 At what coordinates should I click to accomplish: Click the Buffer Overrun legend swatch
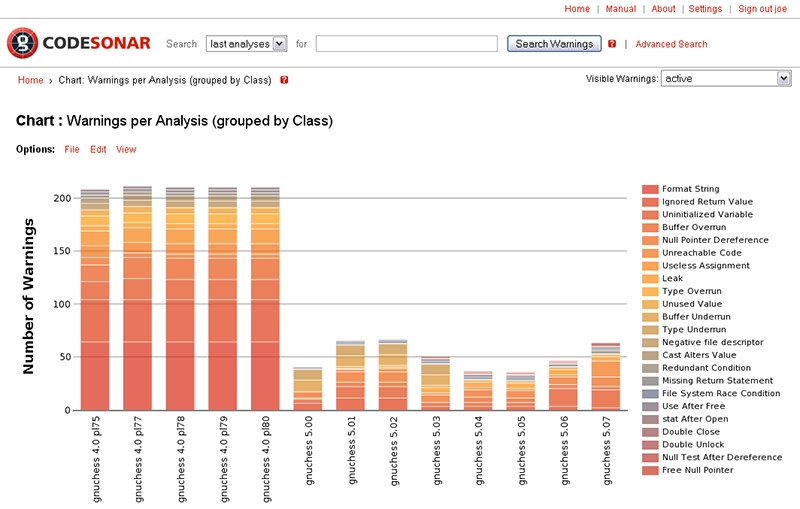point(650,227)
